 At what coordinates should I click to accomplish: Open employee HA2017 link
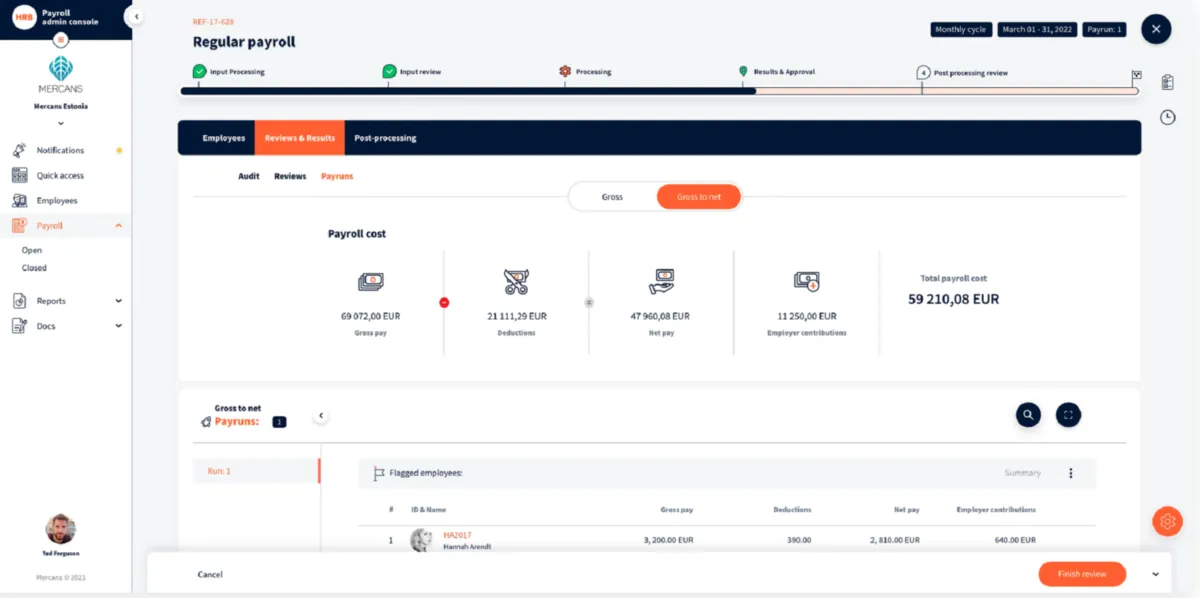457,535
